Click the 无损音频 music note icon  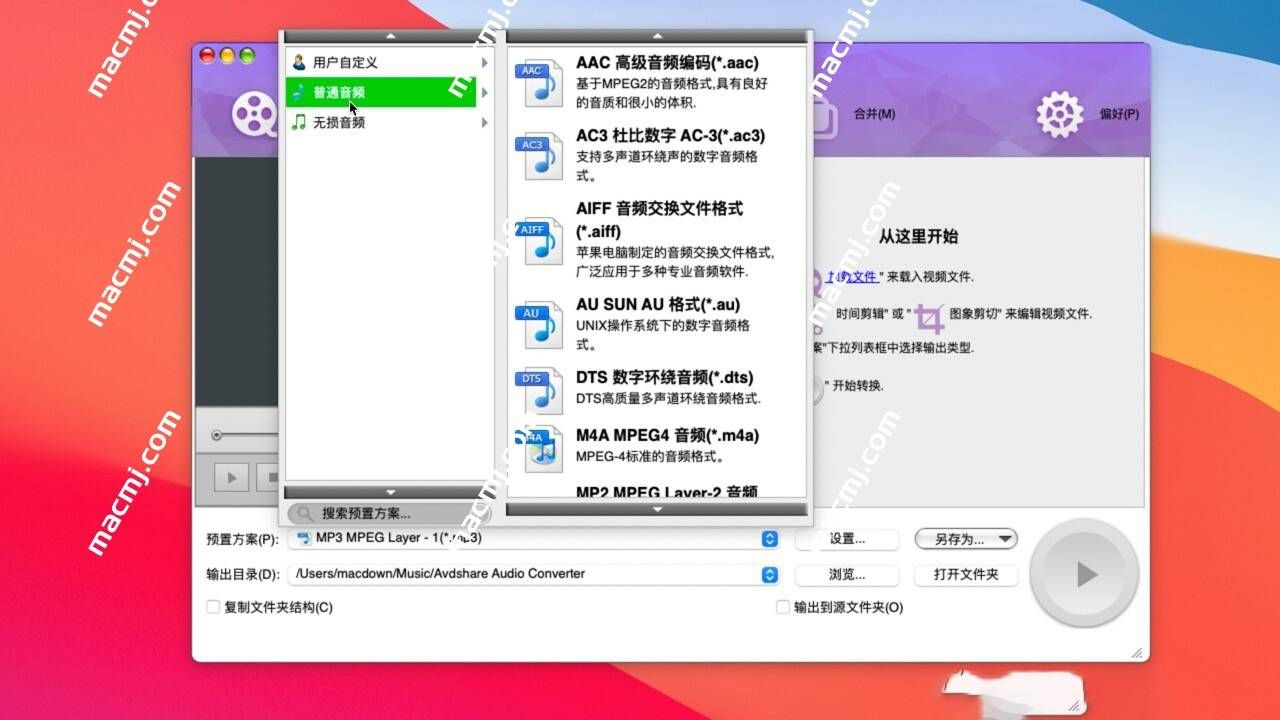click(298, 122)
